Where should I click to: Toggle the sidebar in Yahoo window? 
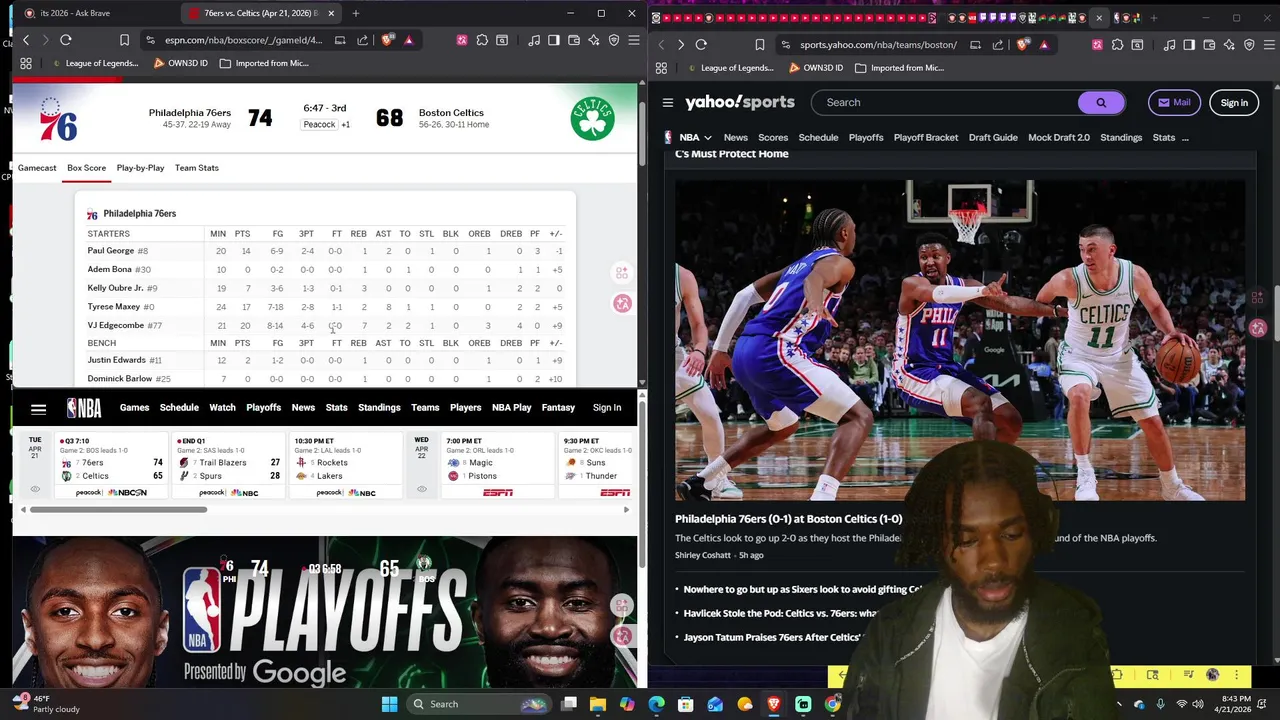click(x=1189, y=45)
